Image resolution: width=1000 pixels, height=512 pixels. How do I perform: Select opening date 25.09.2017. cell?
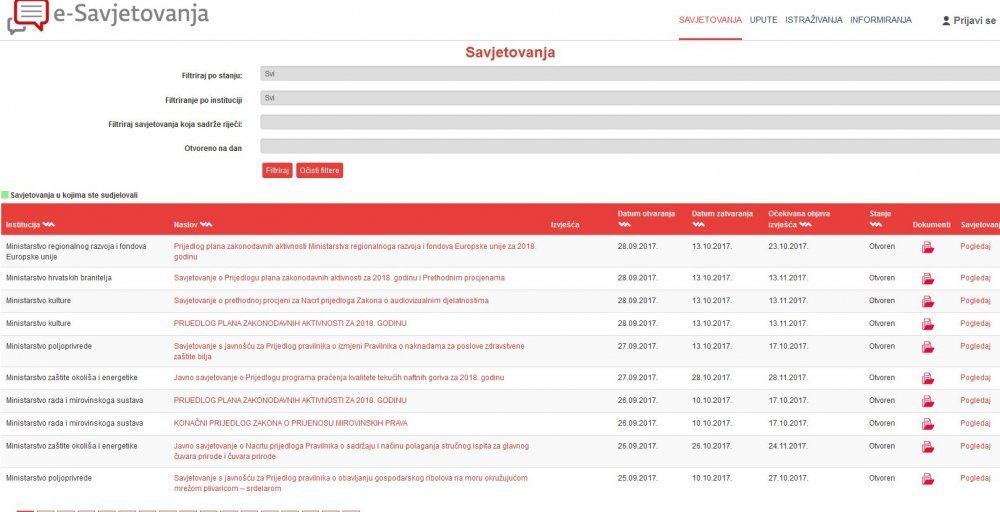638,478
